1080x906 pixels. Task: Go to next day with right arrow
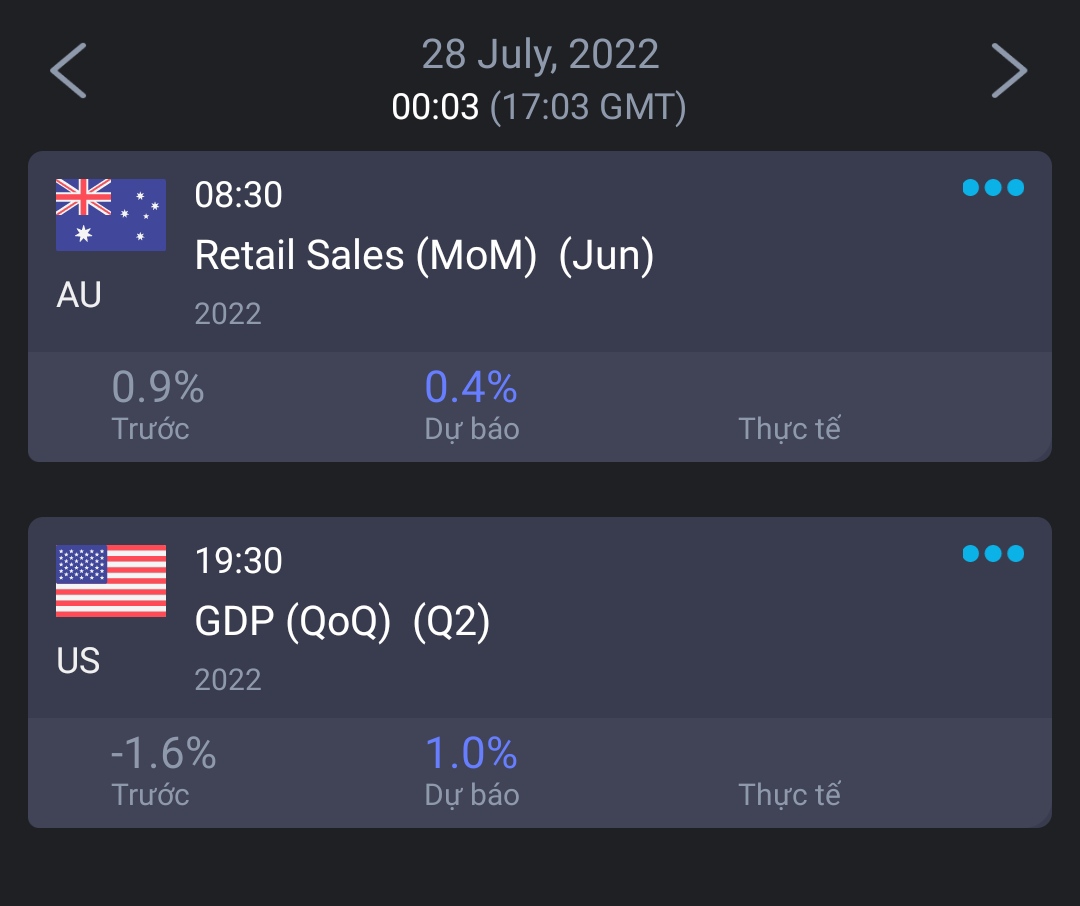tap(1009, 71)
